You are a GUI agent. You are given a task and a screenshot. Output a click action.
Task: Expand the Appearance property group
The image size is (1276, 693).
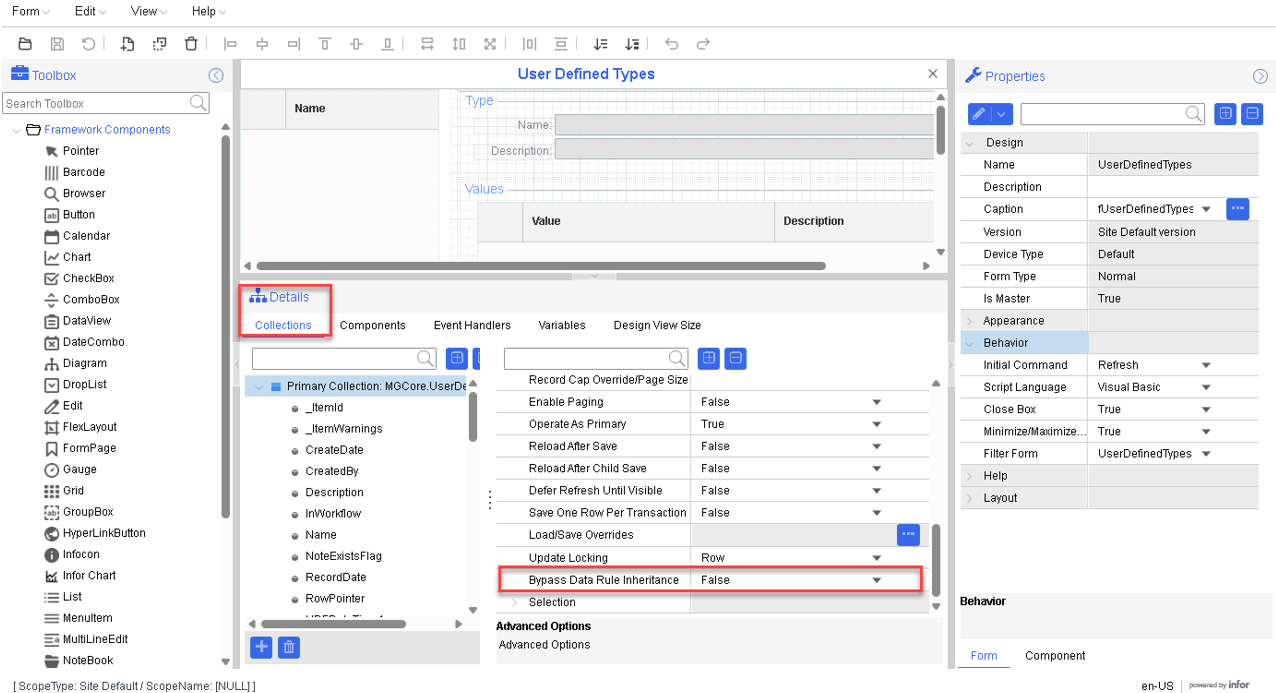pos(969,321)
